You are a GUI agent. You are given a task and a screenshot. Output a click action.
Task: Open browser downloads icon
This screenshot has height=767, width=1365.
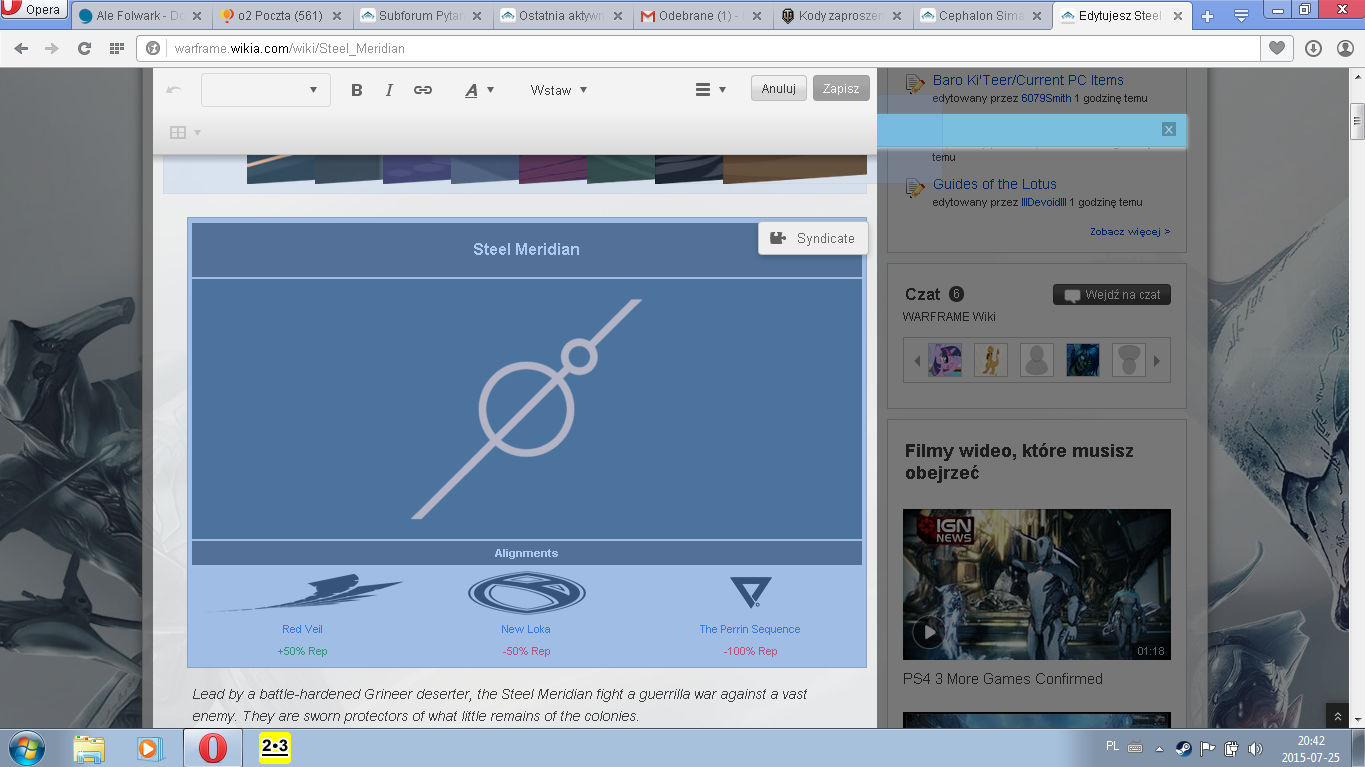(1313, 48)
